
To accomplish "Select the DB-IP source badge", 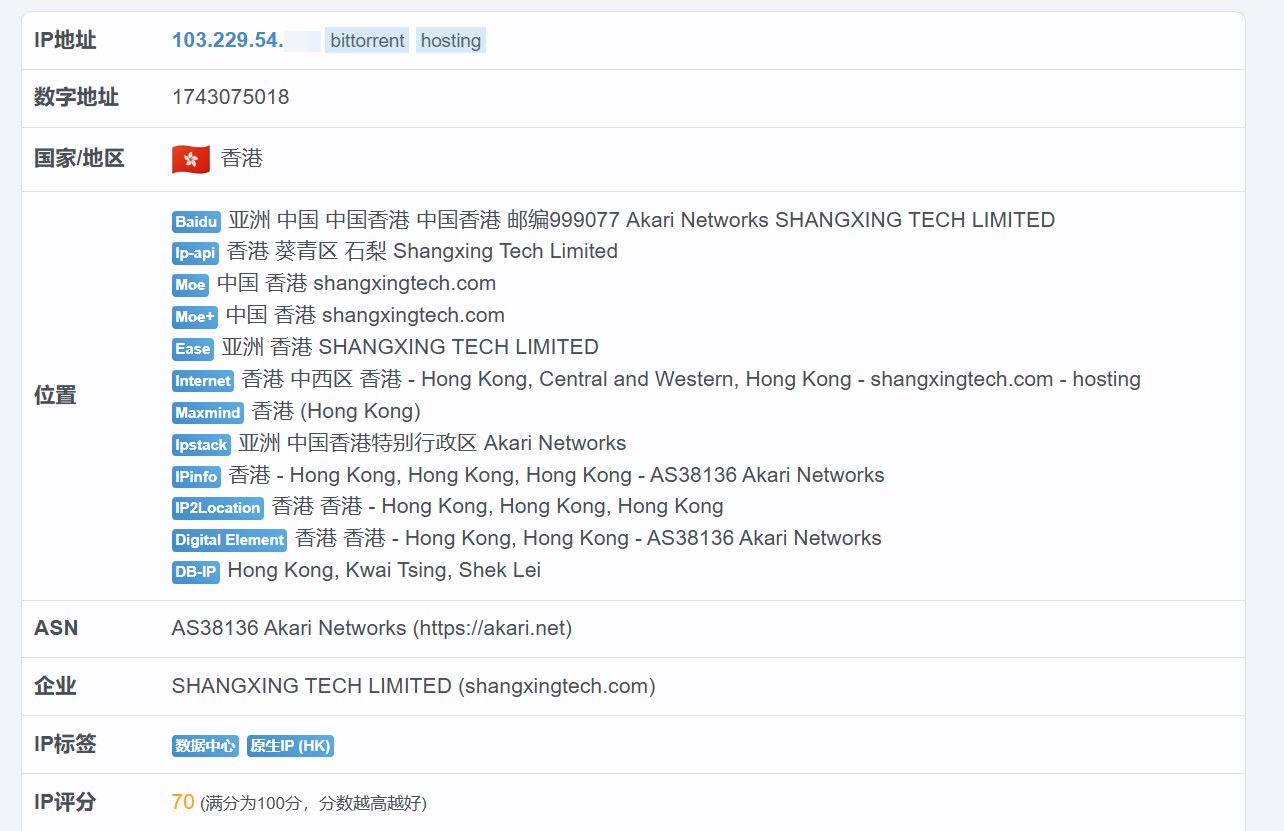I will pos(195,572).
